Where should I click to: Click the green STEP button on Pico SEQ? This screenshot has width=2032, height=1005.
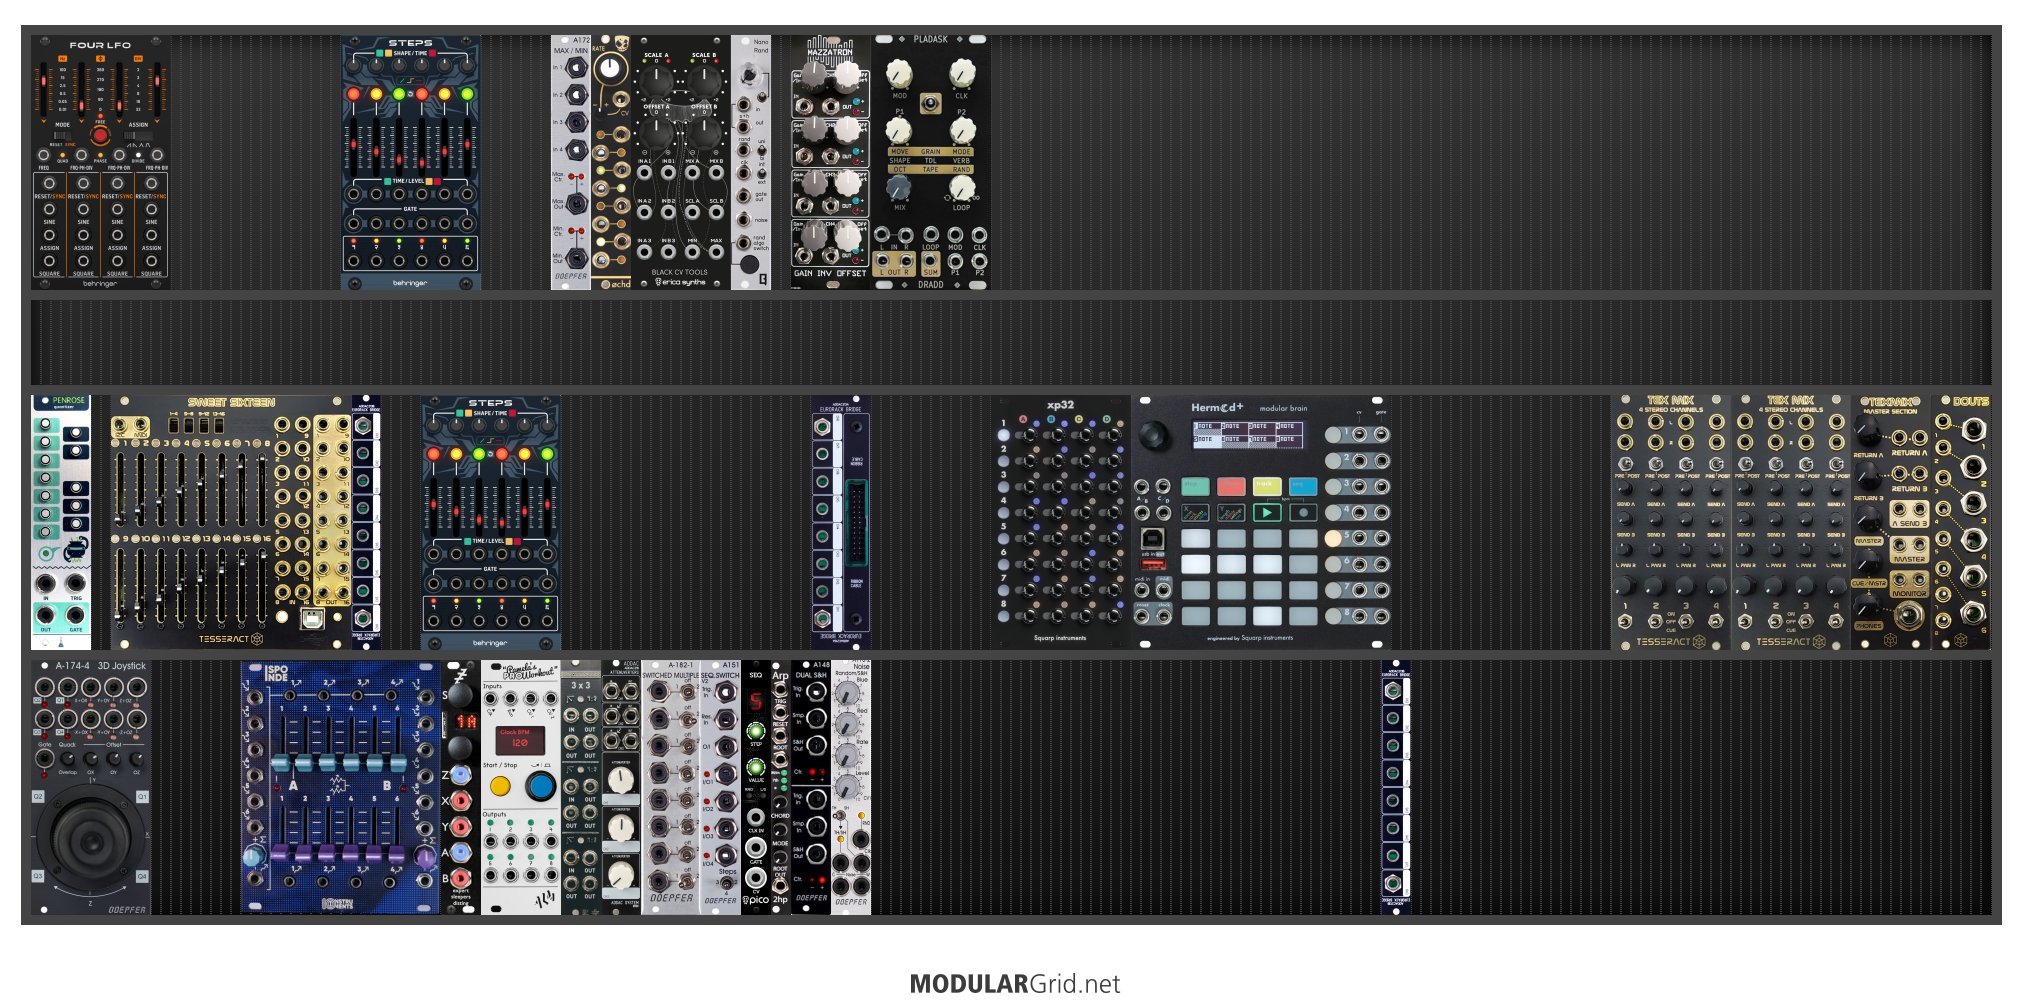coord(756,731)
